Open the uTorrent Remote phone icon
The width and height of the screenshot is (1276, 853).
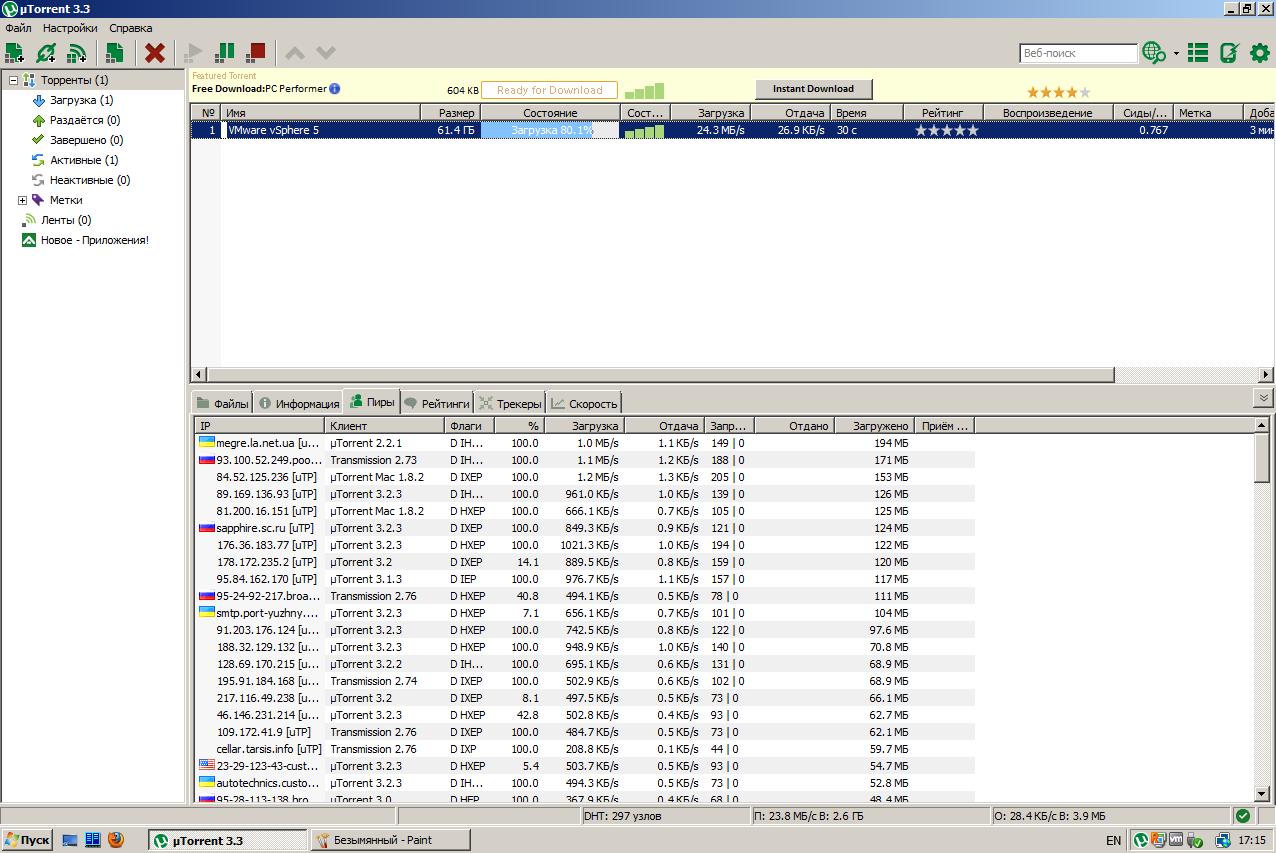point(1229,53)
